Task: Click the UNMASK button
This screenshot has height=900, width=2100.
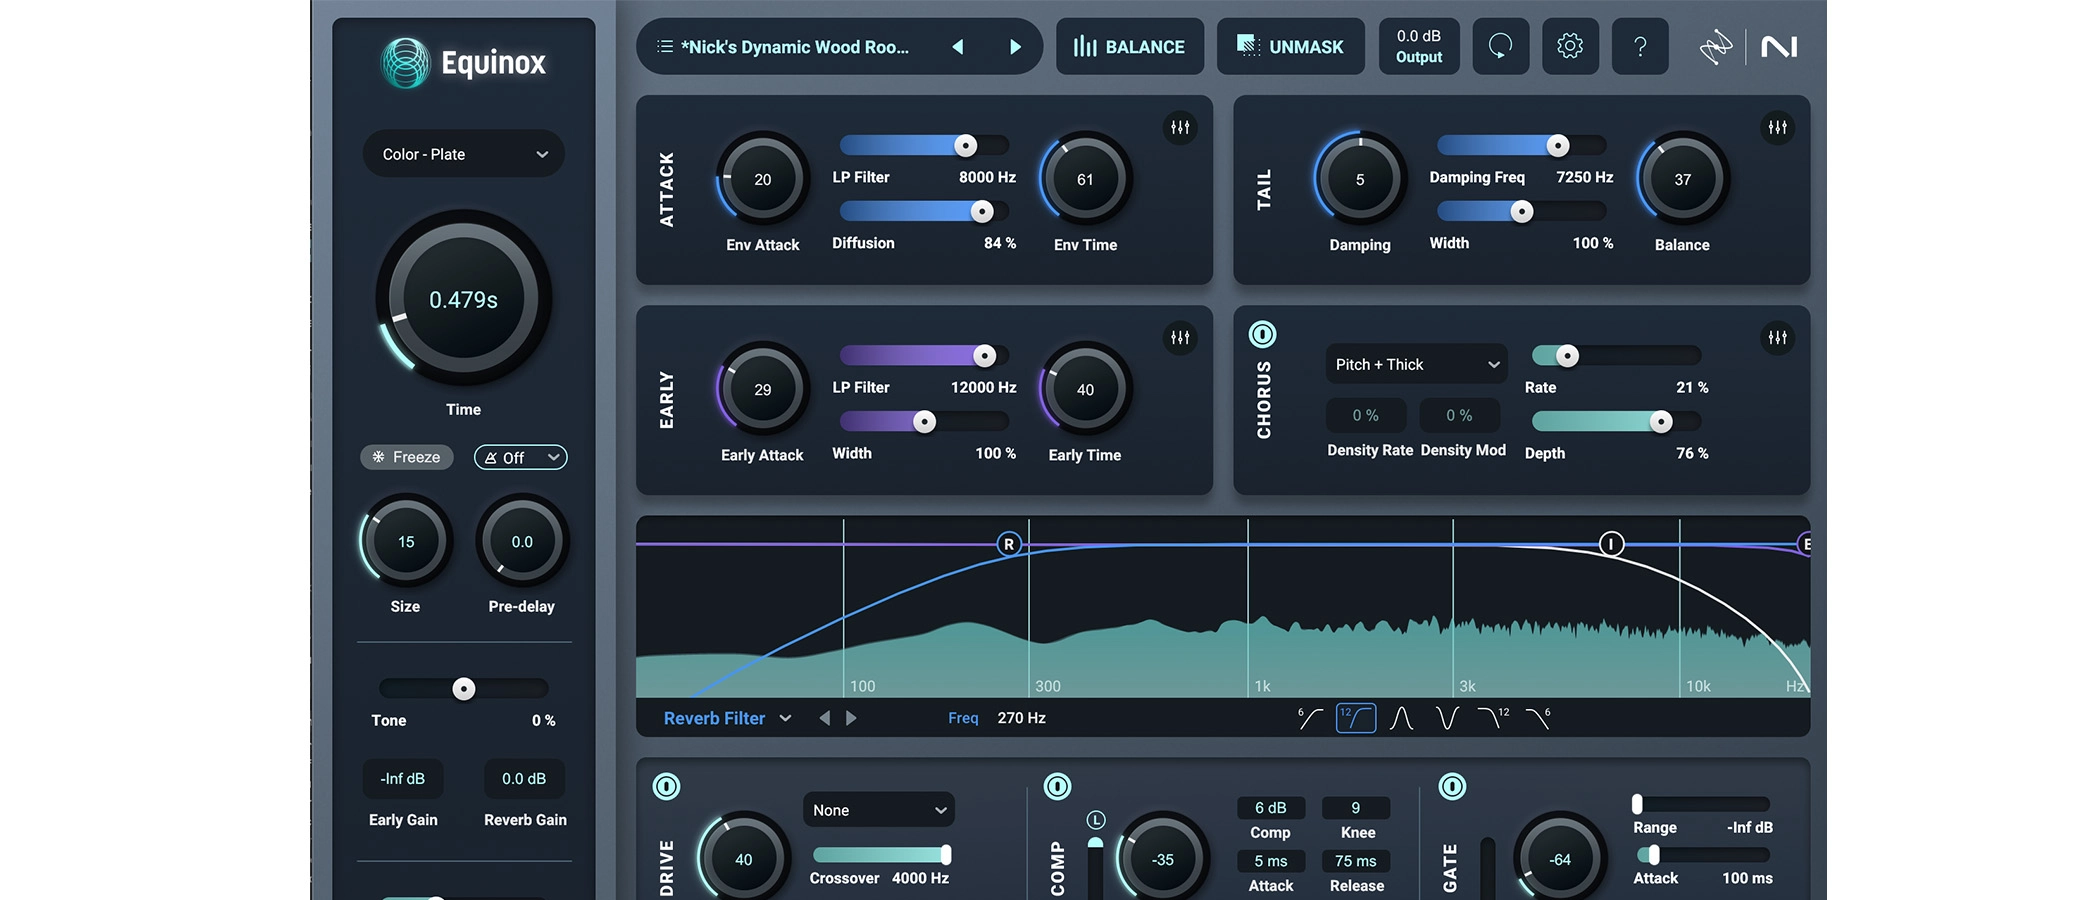Action: pyautogui.click(x=1290, y=46)
